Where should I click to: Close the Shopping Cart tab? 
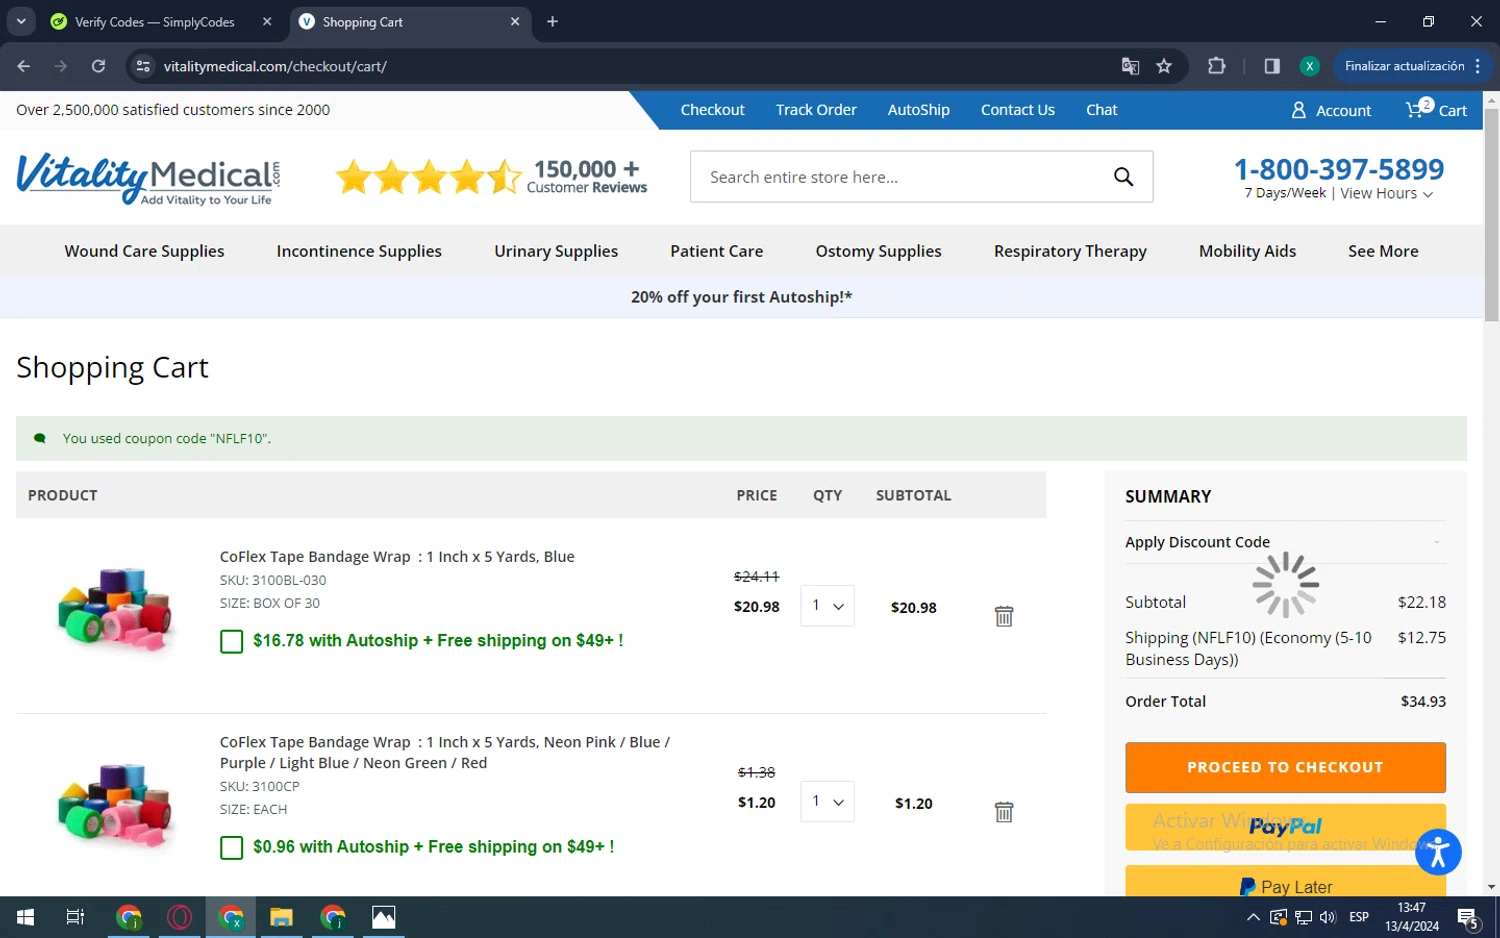pos(515,21)
